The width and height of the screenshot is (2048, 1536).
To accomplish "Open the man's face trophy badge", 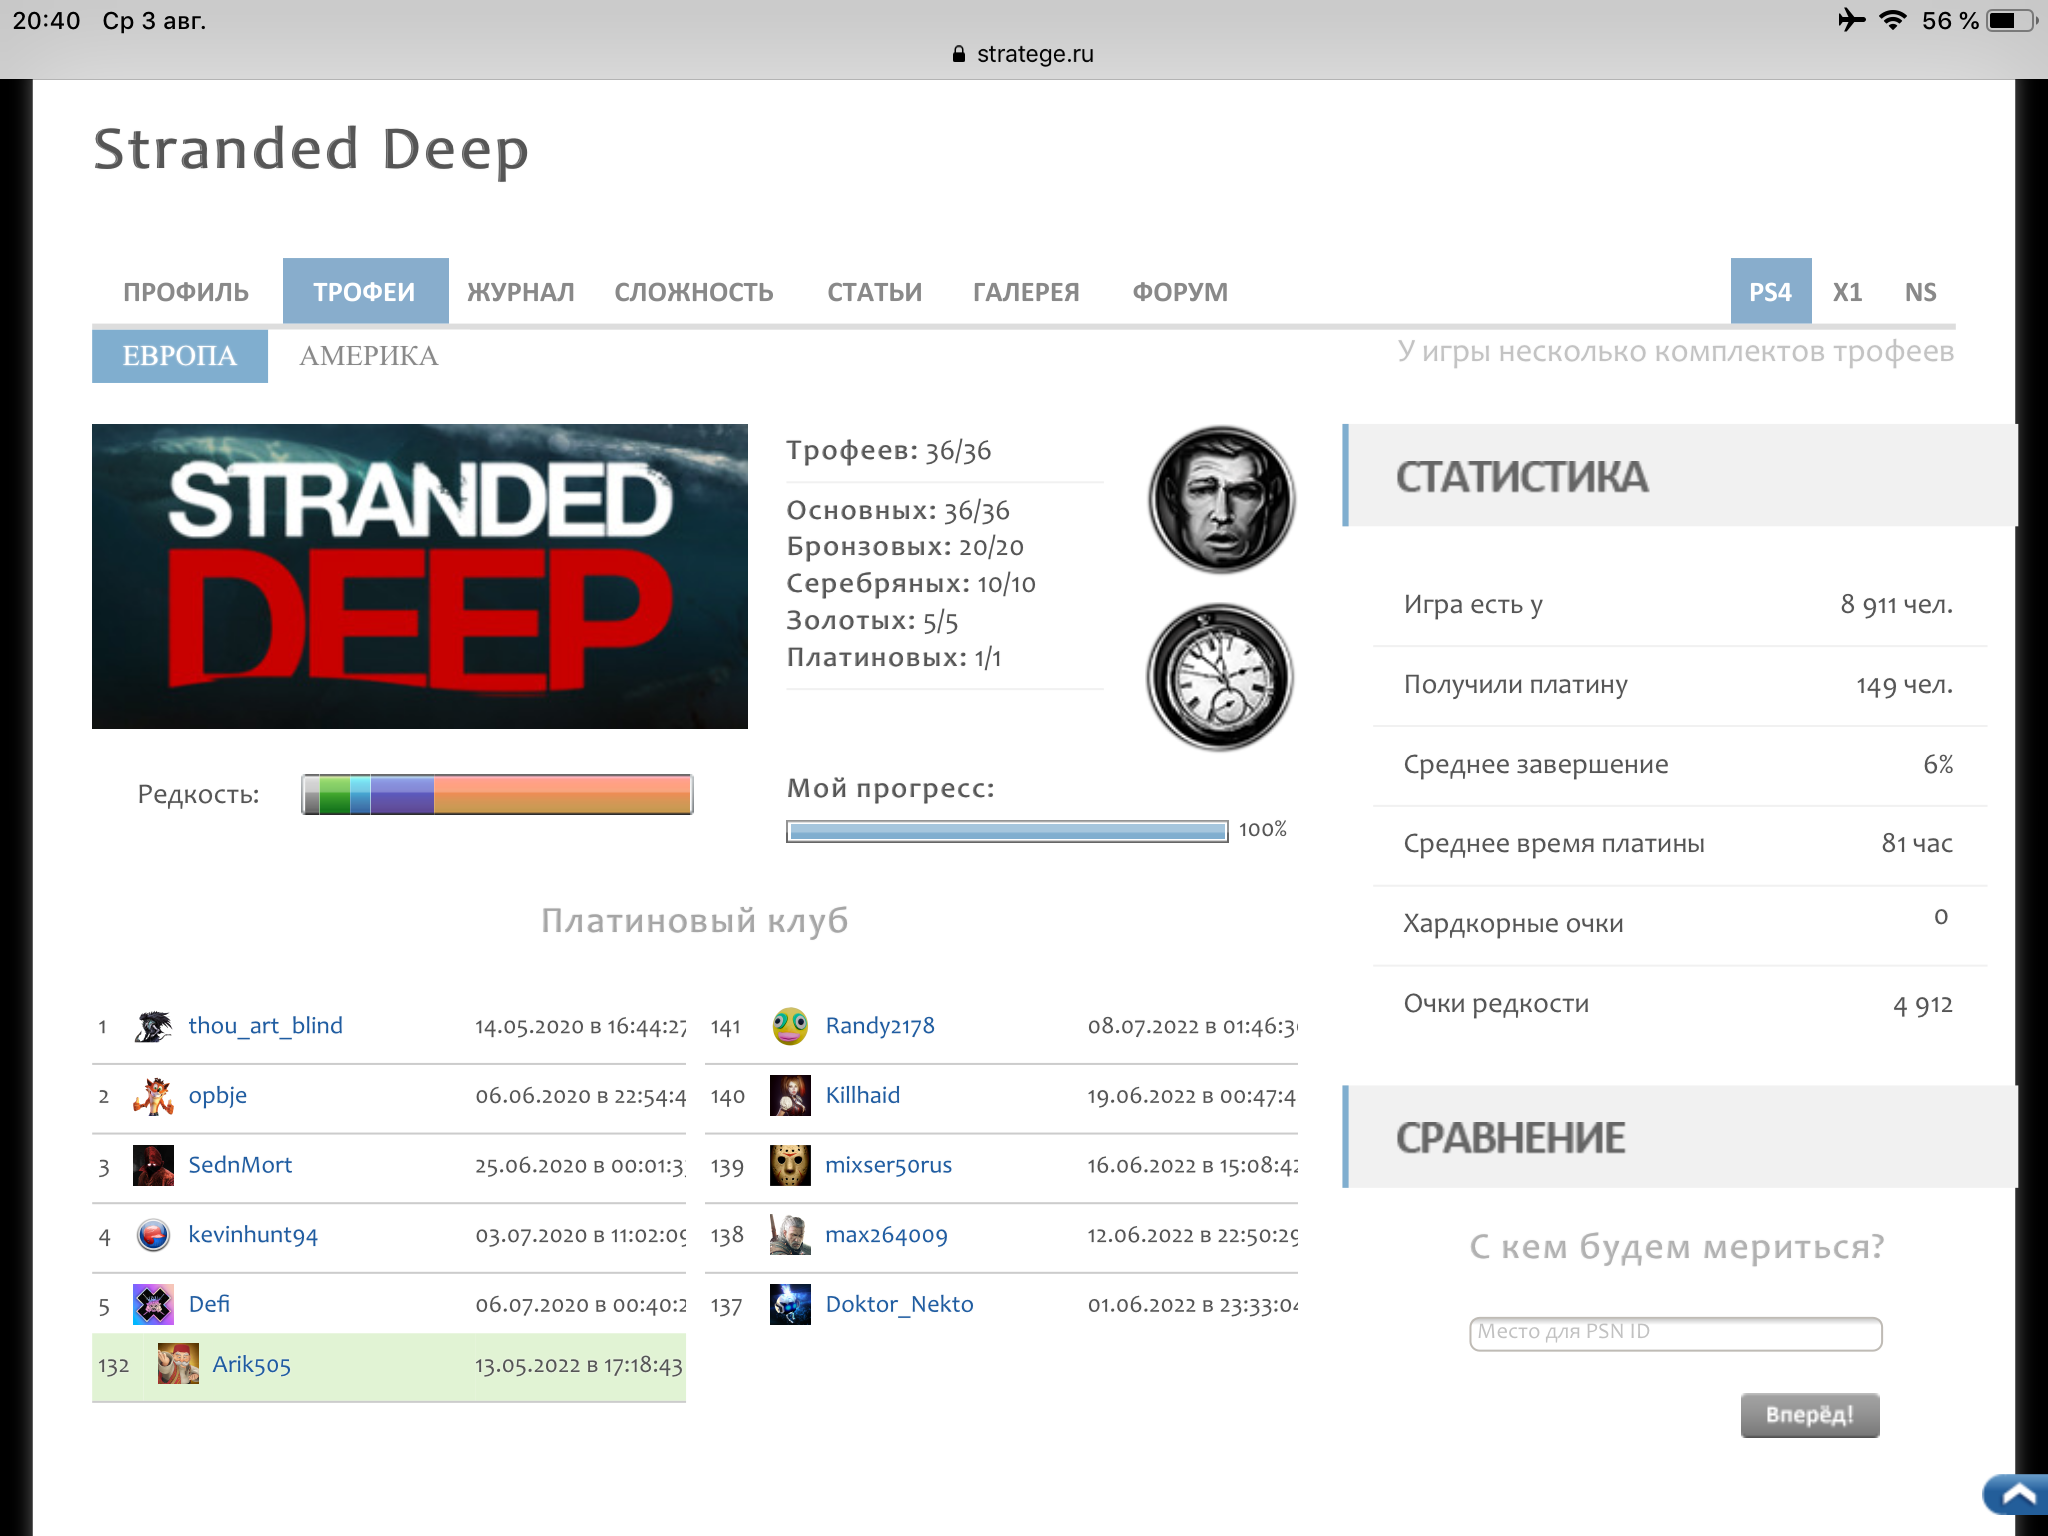I will 1221,499.
